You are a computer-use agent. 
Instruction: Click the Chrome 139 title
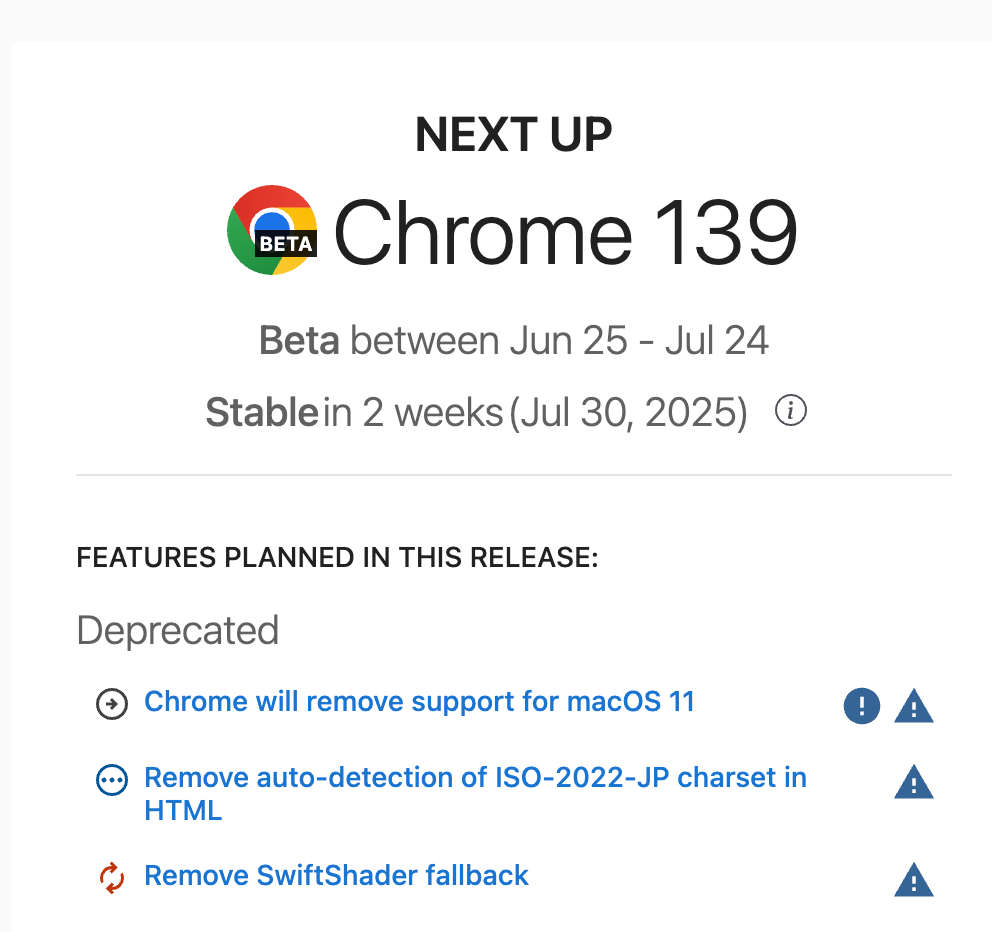pos(565,232)
